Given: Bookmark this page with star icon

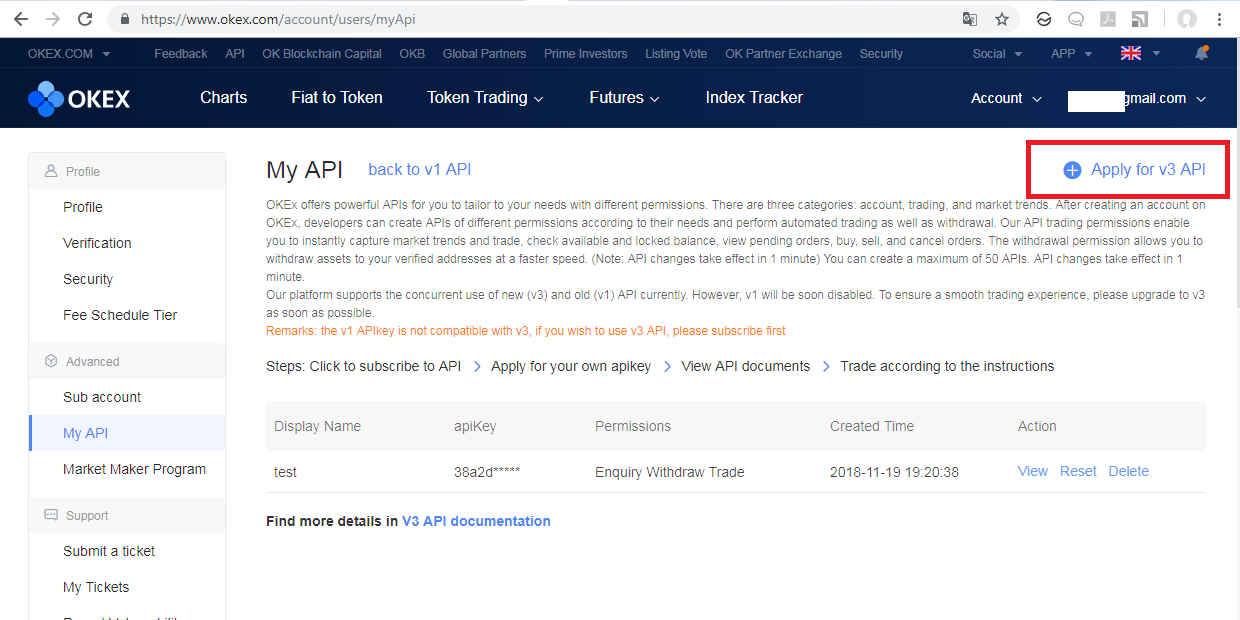Looking at the screenshot, I should 1001,19.
